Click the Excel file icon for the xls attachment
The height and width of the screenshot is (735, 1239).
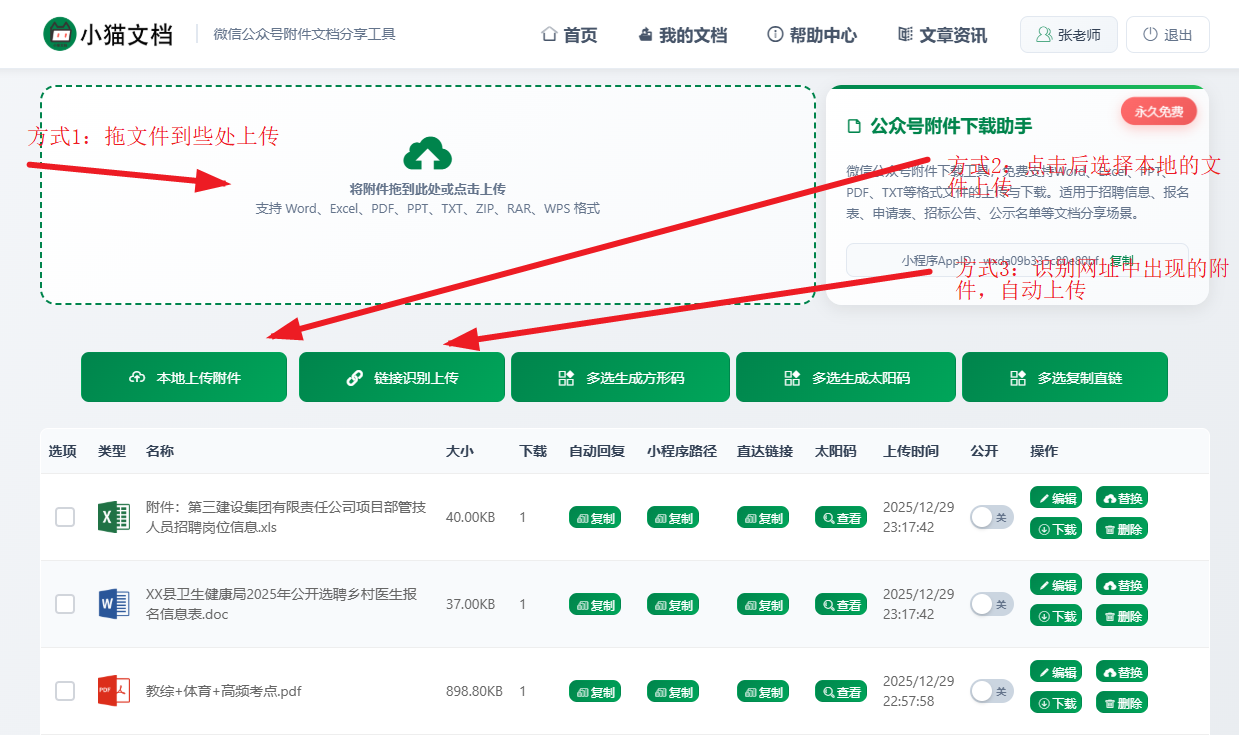point(113,517)
